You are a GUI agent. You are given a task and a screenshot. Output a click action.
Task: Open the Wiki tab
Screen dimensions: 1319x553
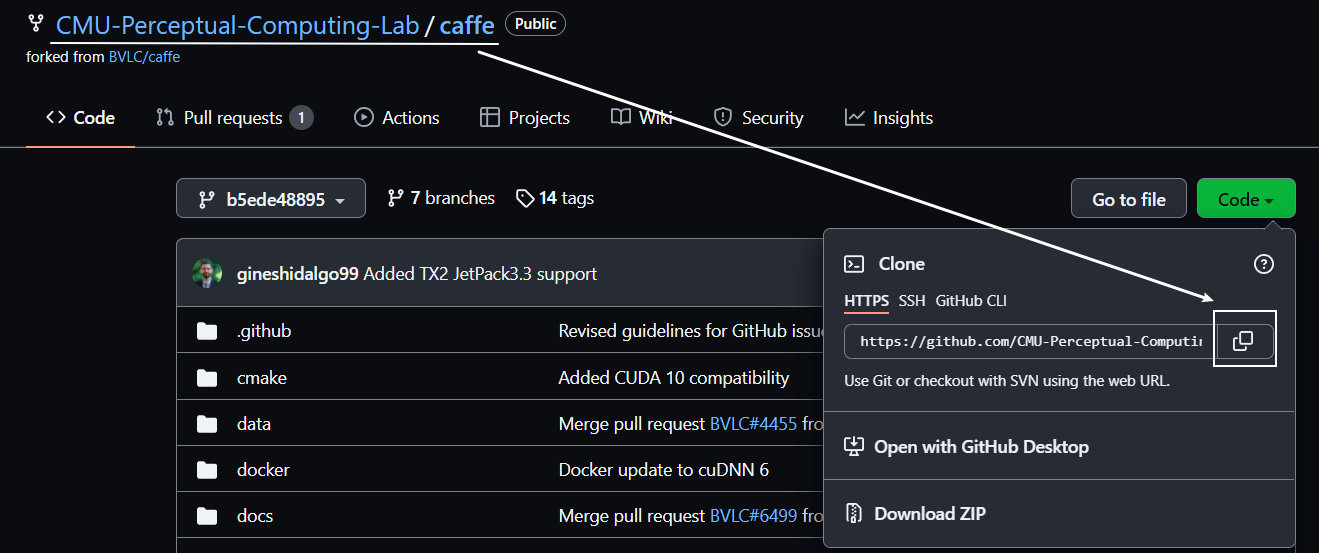pyautogui.click(x=641, y=118)
